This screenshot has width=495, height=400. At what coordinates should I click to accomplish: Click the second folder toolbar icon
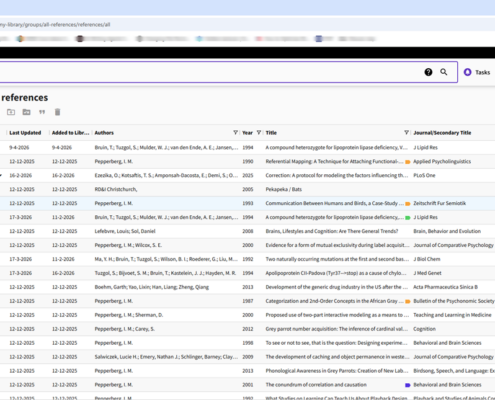[x=27, y=112]
